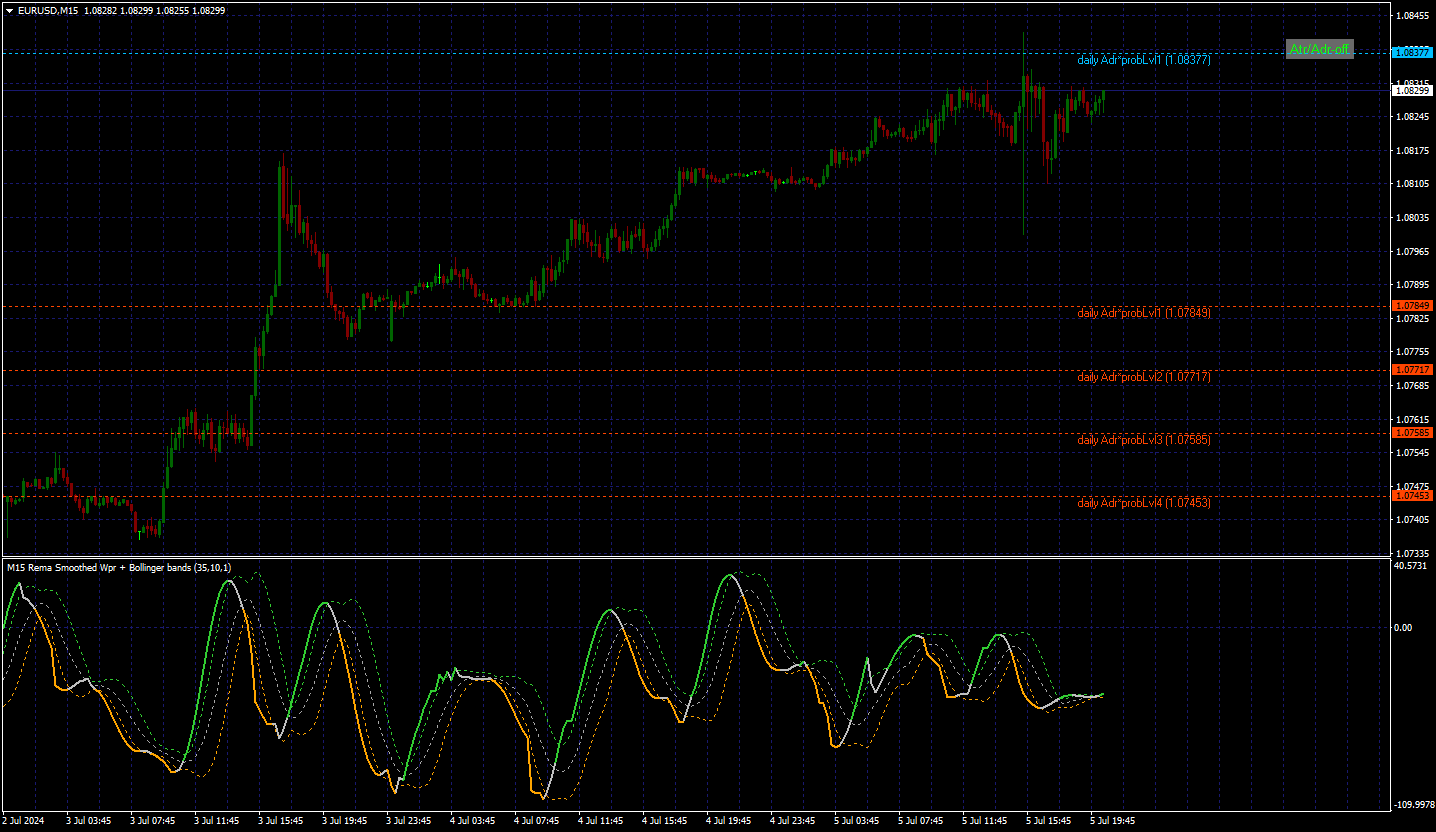Click label 'daily Adr*probLvl2 (1.07717)'
The height and width of the screenshot is (832, 1436).
click(1144, 377)
